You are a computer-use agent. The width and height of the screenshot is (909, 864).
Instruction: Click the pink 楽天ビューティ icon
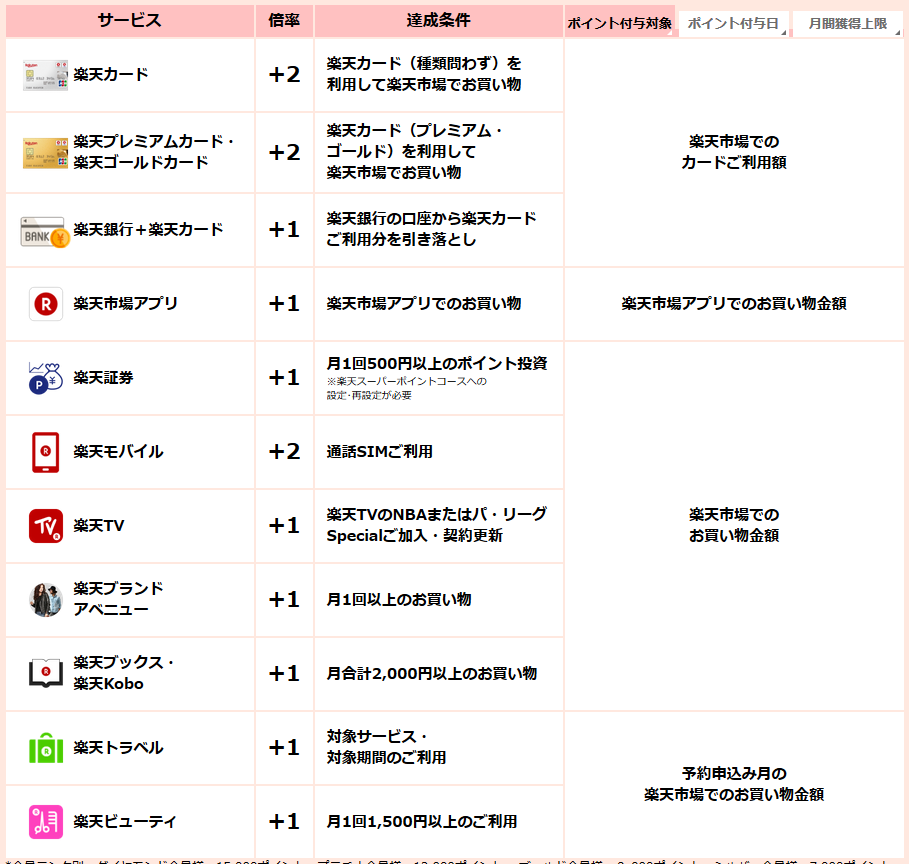46,822
